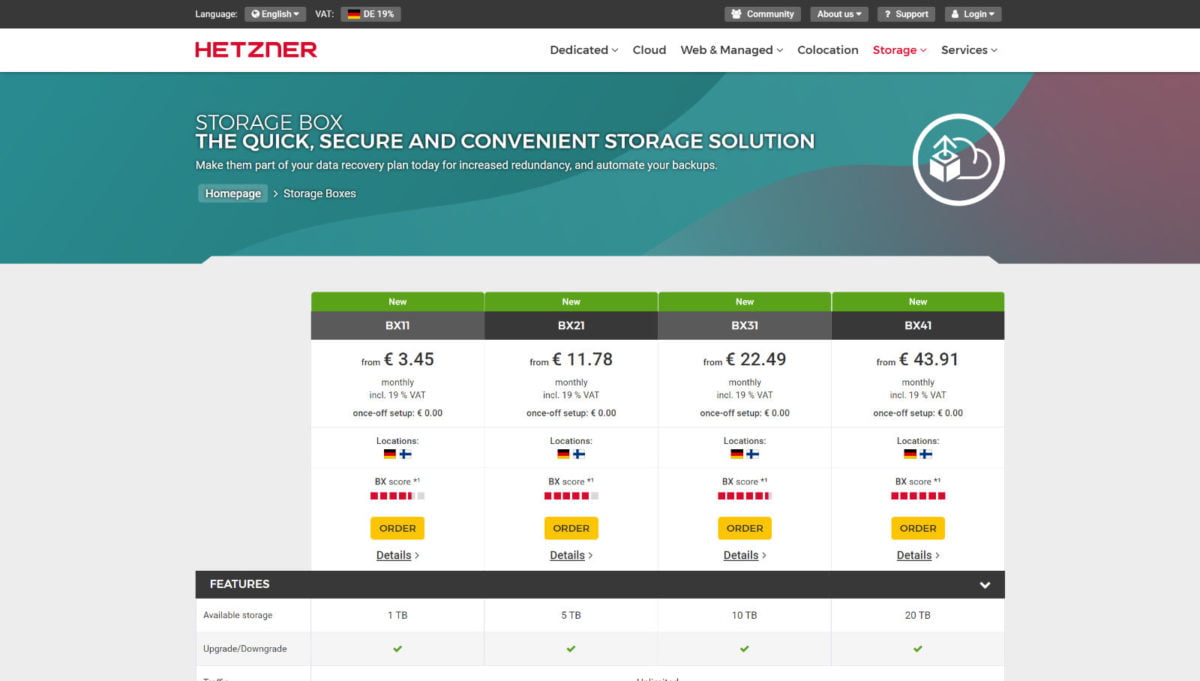Click the New badge above BX11
Image resolution: width=1200 pixels, height=681 pixels.
point(398,301)
